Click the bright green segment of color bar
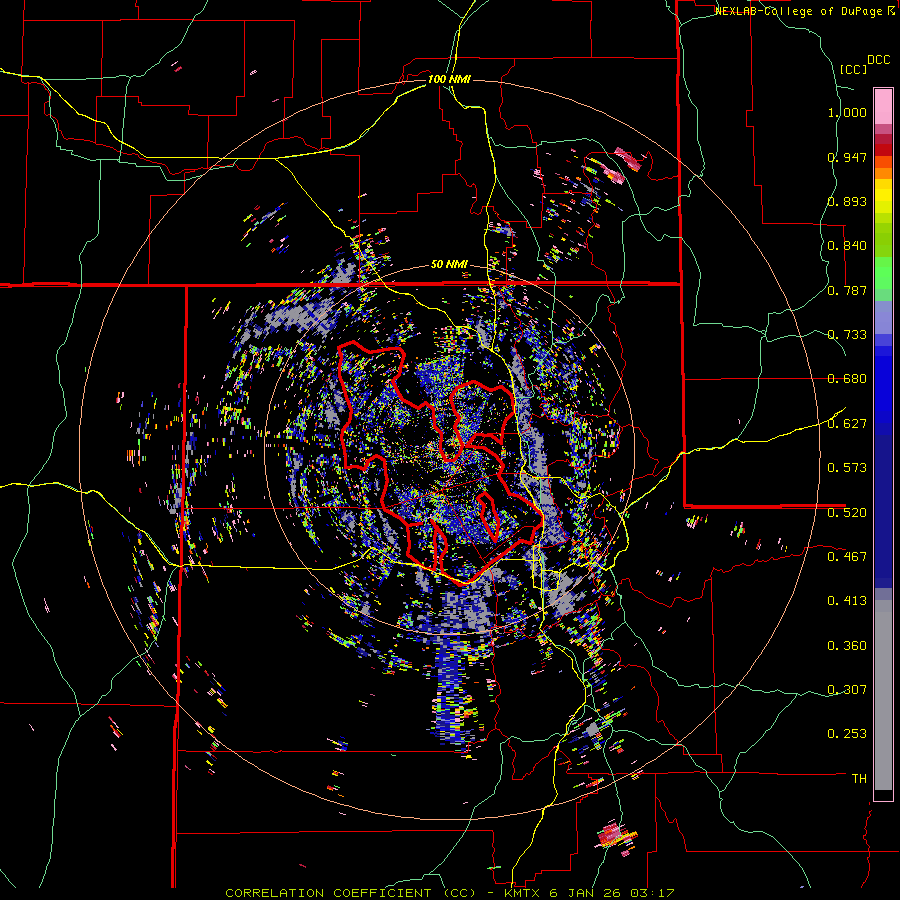This screenshot has width=900, height=900. [x=883, y=273]
